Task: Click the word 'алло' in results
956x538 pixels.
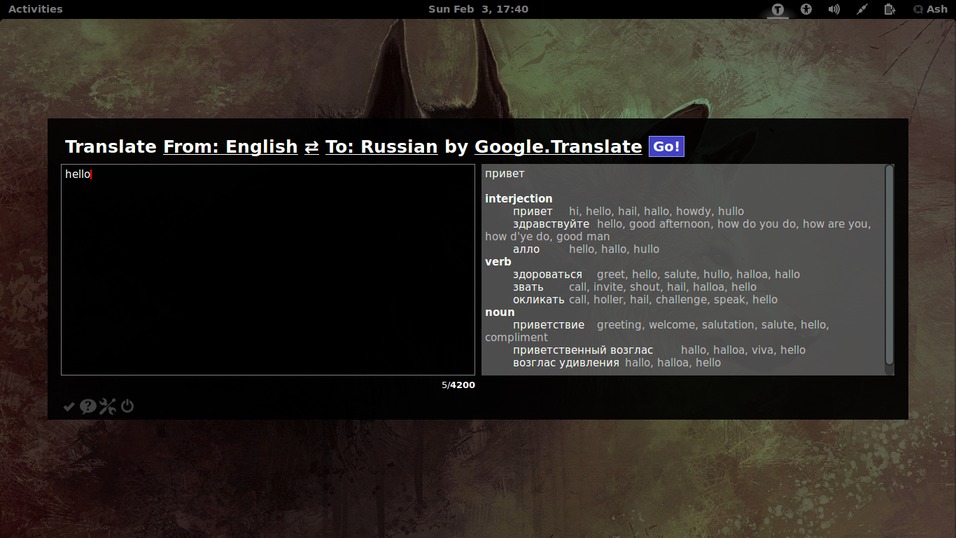Action: (x=526, y=249)
